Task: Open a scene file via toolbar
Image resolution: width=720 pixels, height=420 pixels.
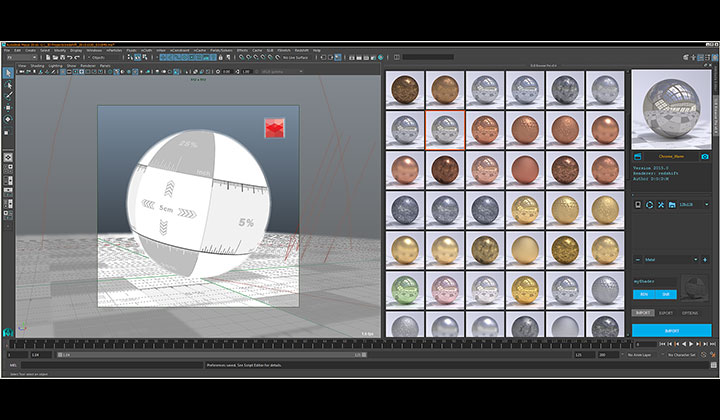Action: (55, 57)
